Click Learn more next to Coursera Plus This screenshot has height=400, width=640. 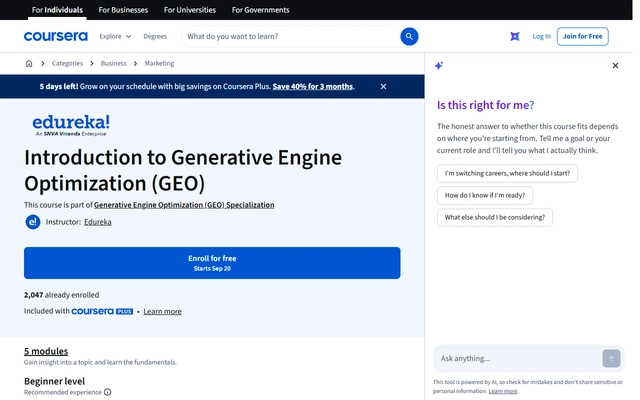click(162, 311)
